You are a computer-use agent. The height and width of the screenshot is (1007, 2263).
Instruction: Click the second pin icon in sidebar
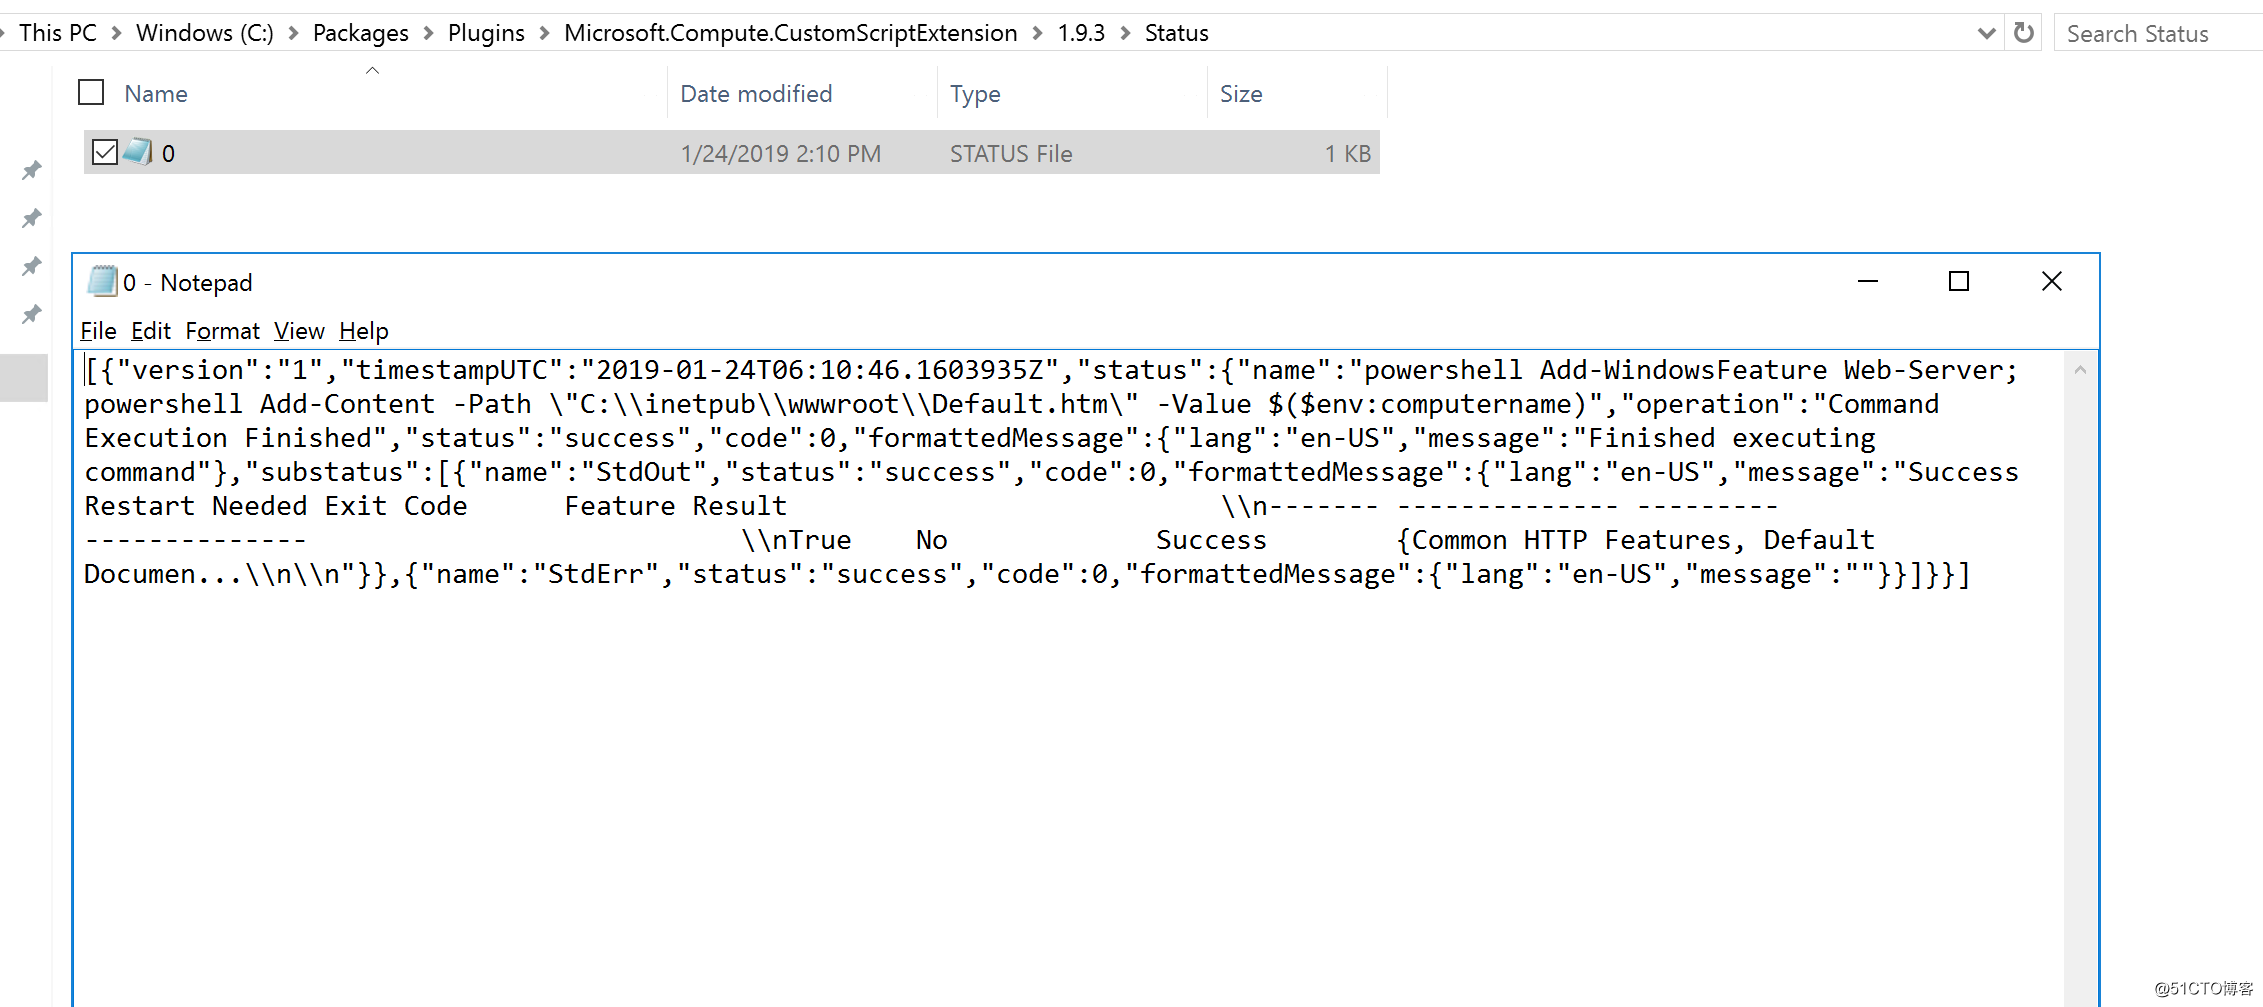pos(32,218)
